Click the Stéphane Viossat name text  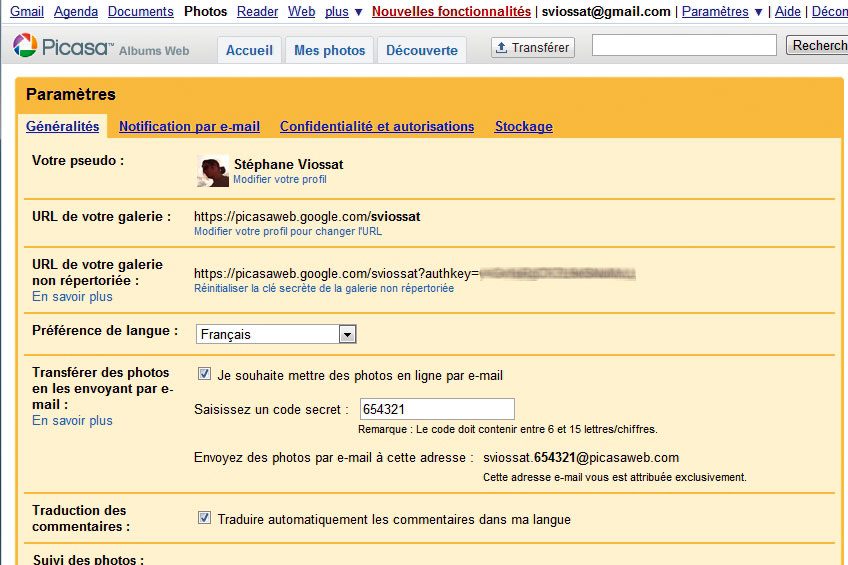click(x=288, y=164)
